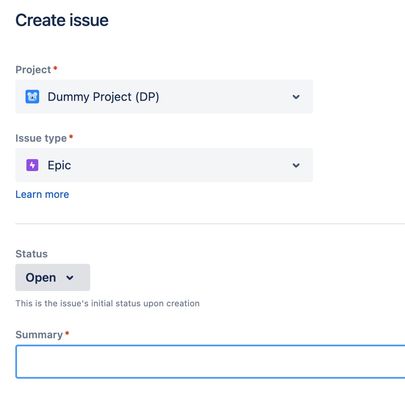Focus the Summary text field
The image size is (405, 394).
click(x=210, y=362)
